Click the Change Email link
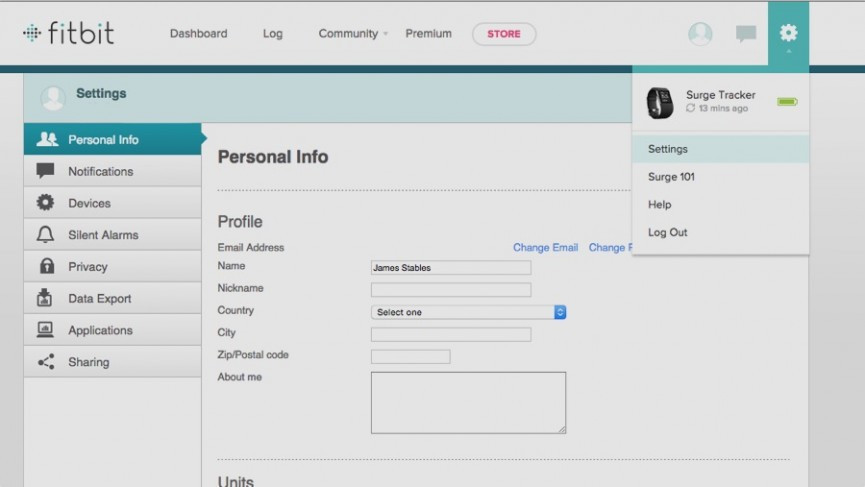The height and width of the screenshot is (487, 865). point(545,248)
